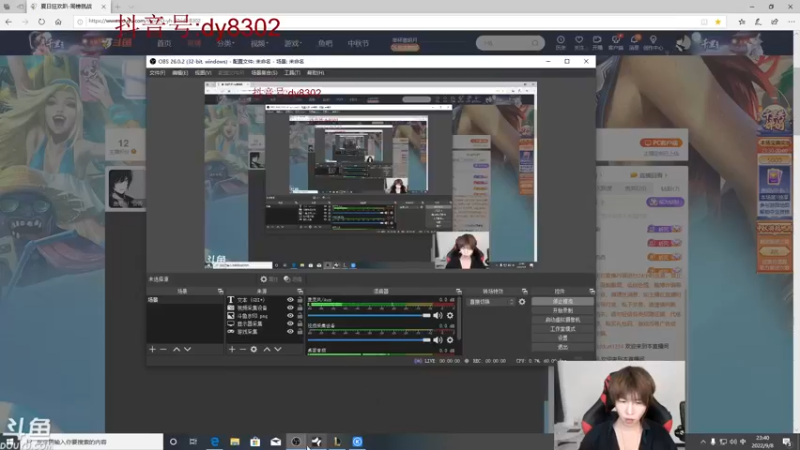Hide the Text (GDI+) source
800x450 pixels.
pos(290,300)
